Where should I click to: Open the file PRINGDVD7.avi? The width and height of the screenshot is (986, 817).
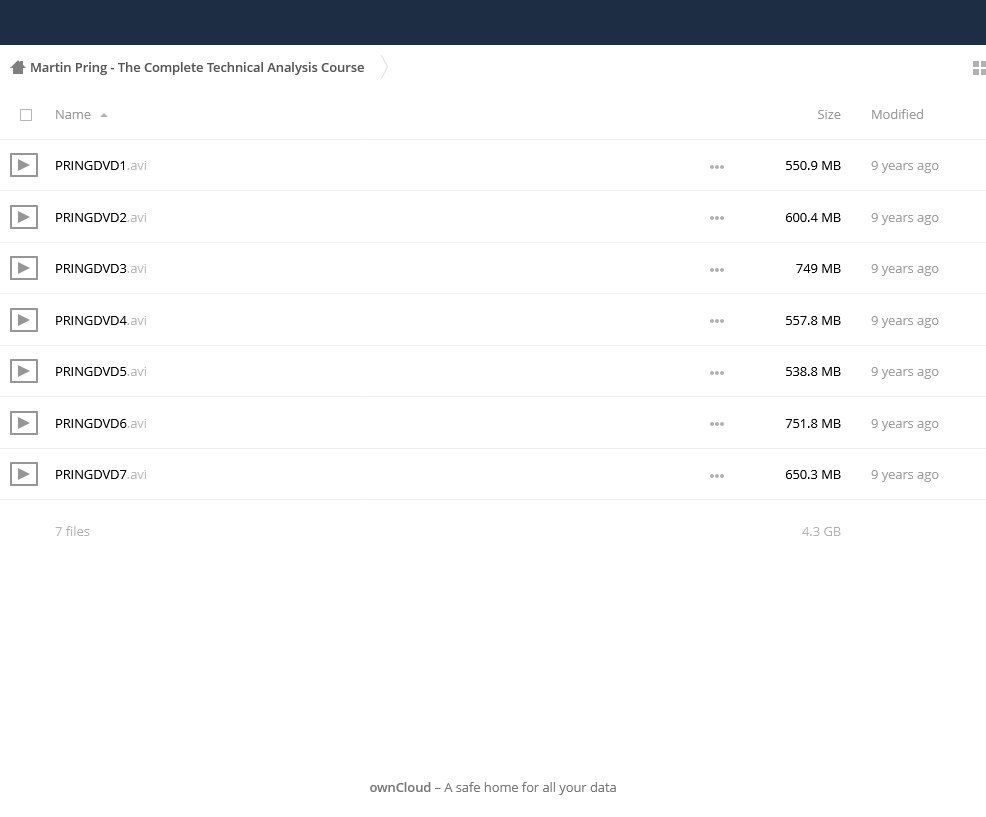[101, 474]
